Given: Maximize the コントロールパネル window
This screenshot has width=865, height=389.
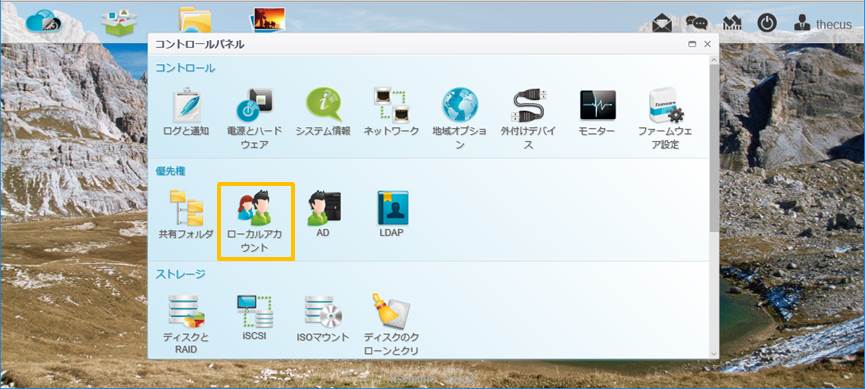Looking at the screenshot, I should pyautogui.click(x=692, y=45).
